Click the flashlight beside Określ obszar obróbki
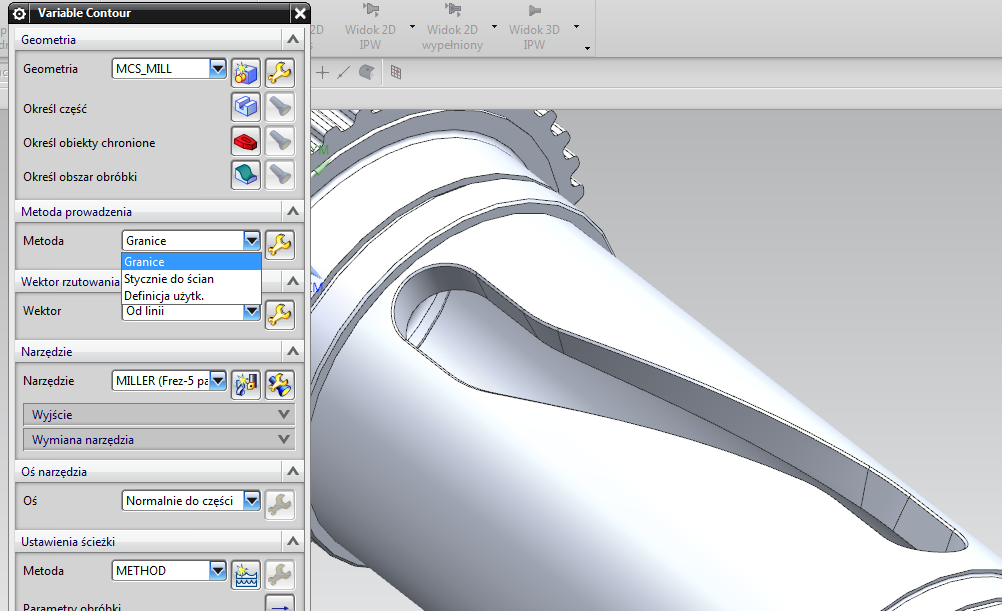1002x611 pixels. pyautogui.click(x=280, y=174)
